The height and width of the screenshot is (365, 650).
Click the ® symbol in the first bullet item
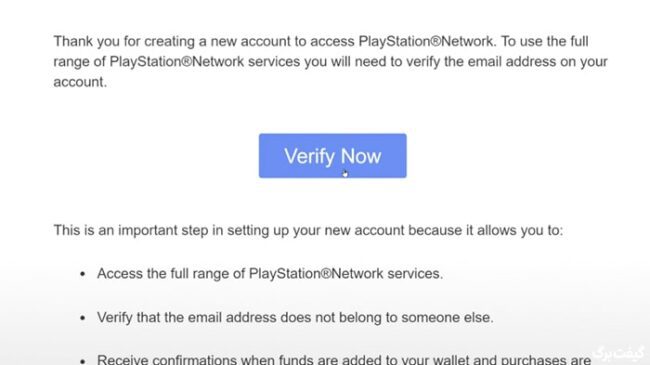click(x=326, y=274)
